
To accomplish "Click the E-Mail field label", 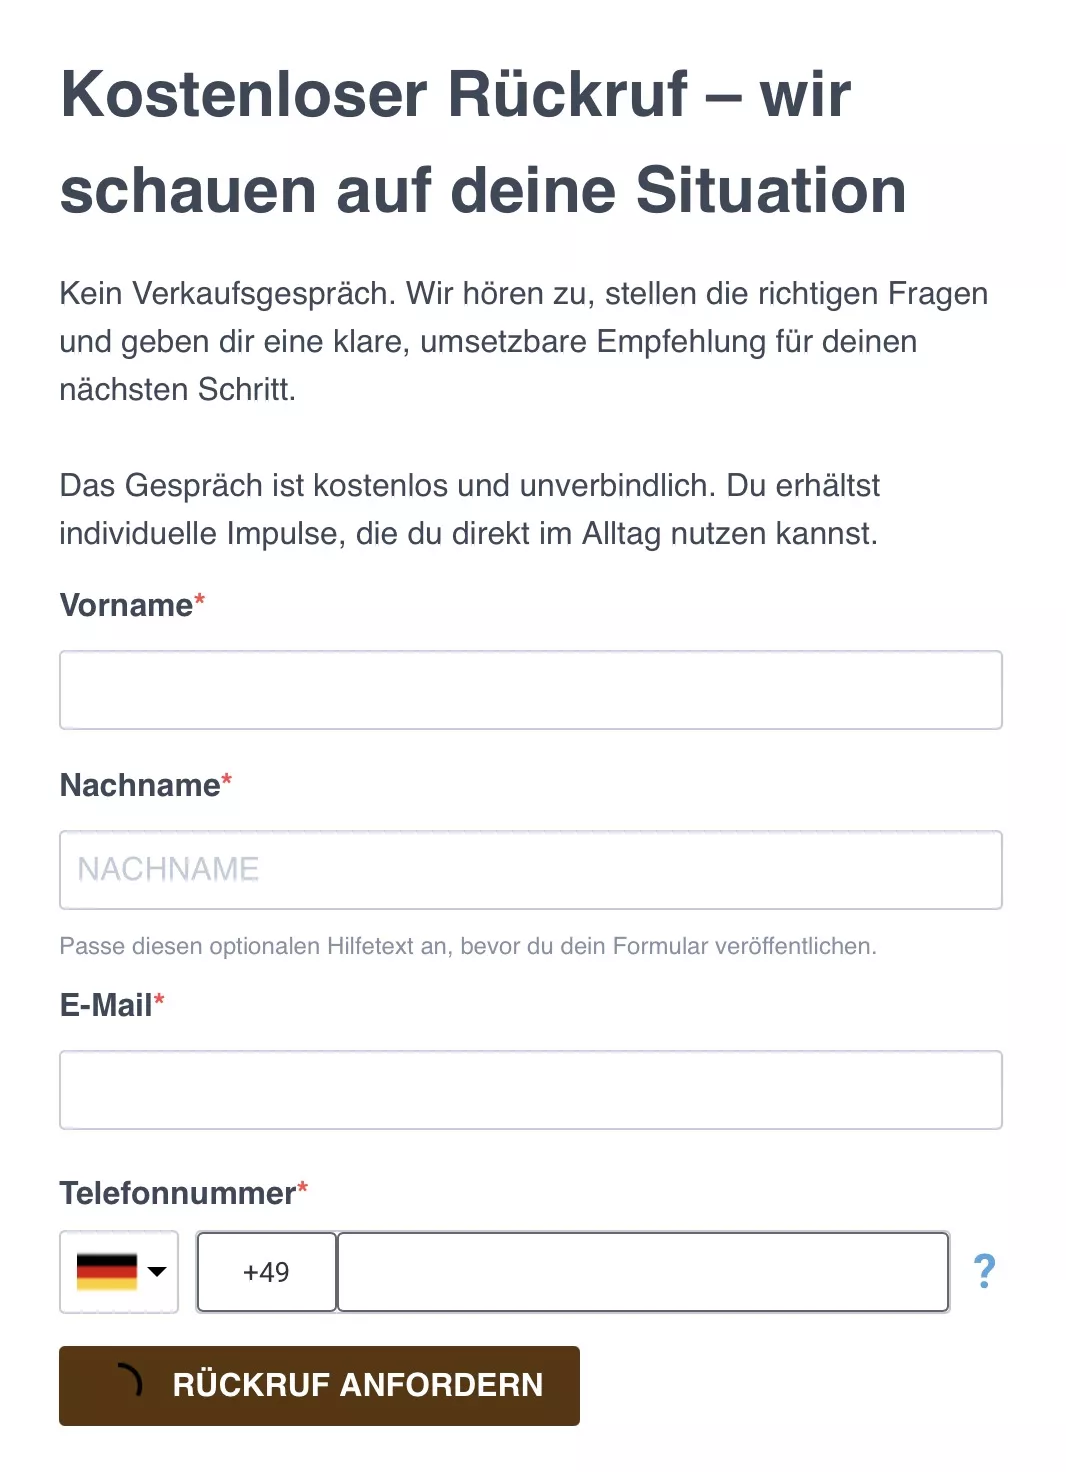I will pyautogui.click(x=106, y=1006).
